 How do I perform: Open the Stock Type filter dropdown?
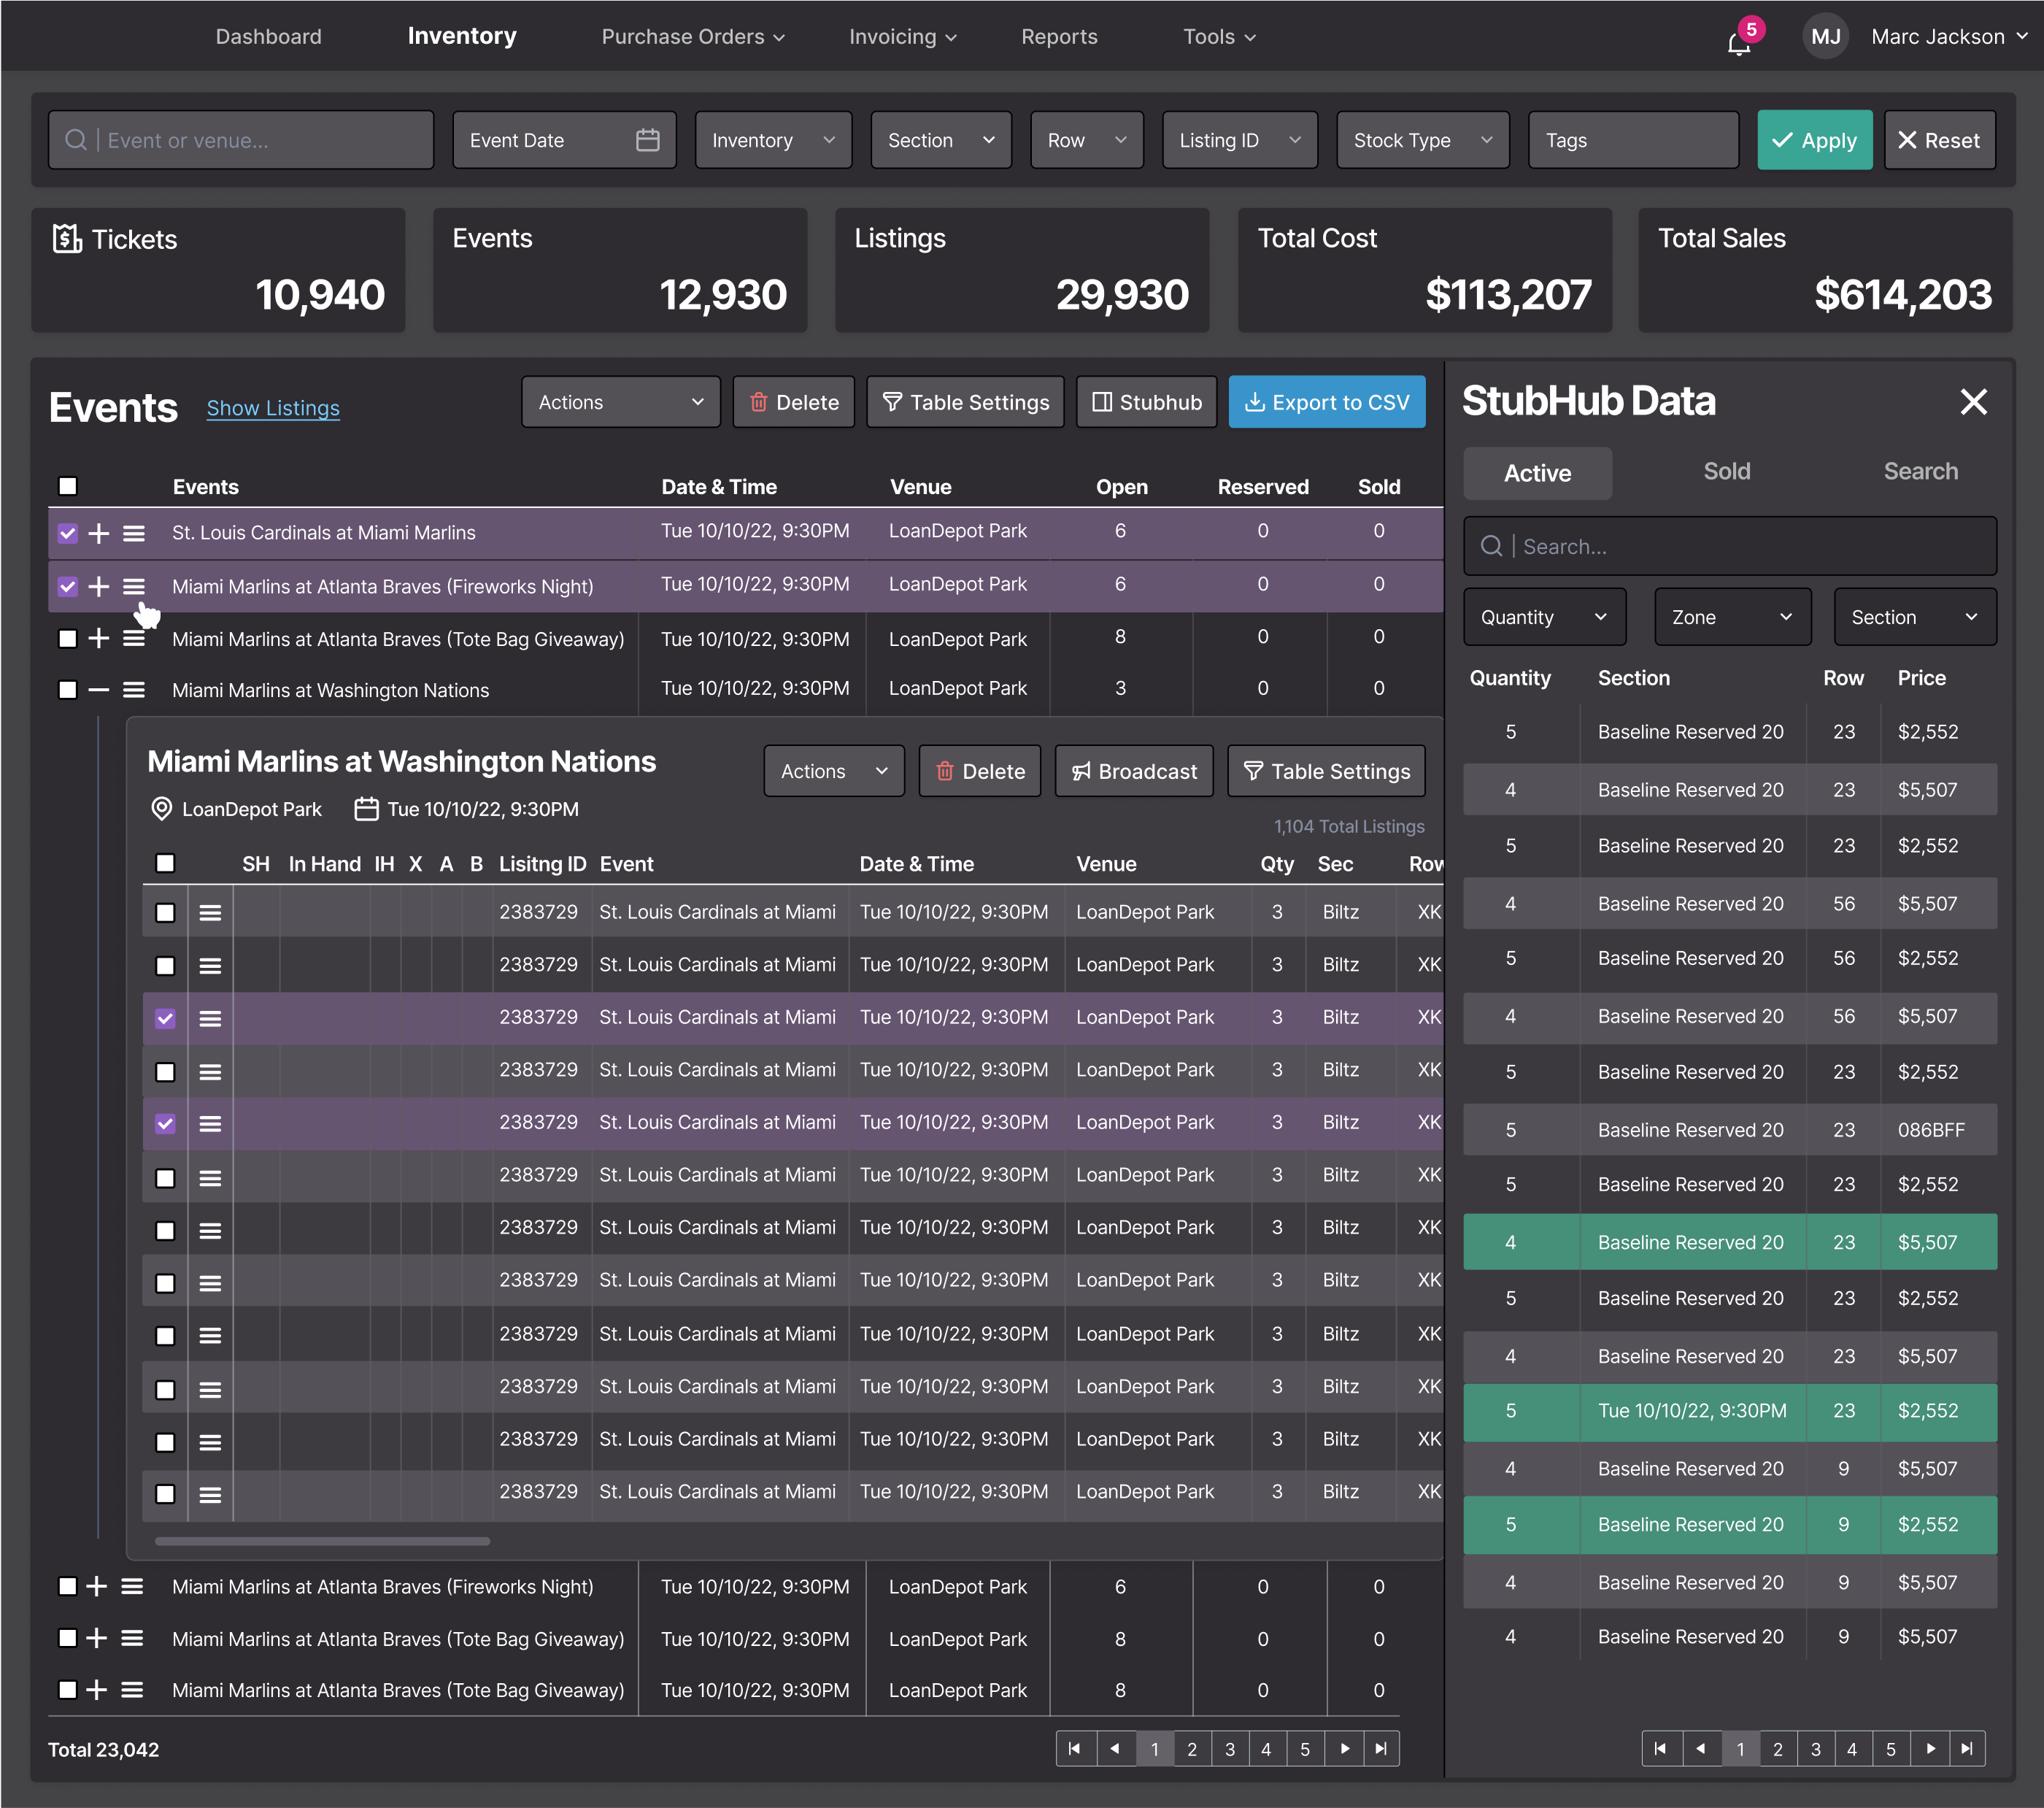tap(1422, 140)
